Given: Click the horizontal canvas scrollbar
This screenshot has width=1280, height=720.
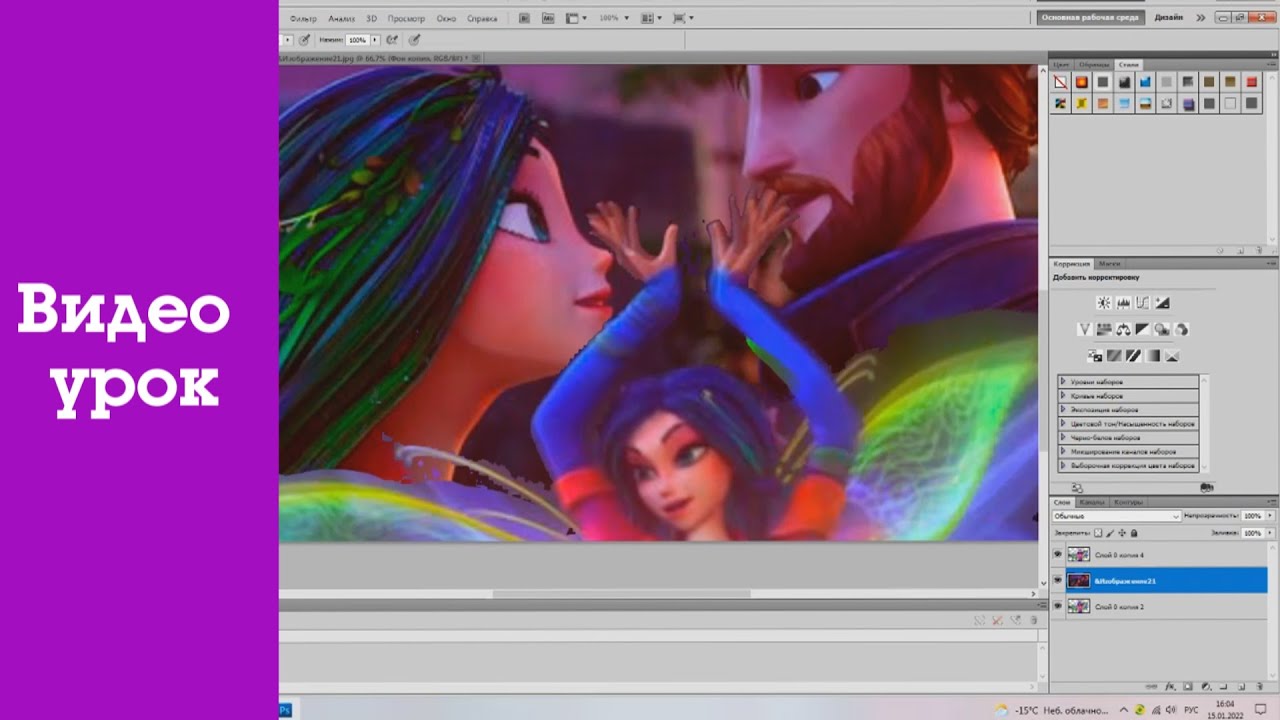Looking at the screenshot, I should tap(621, 594).
